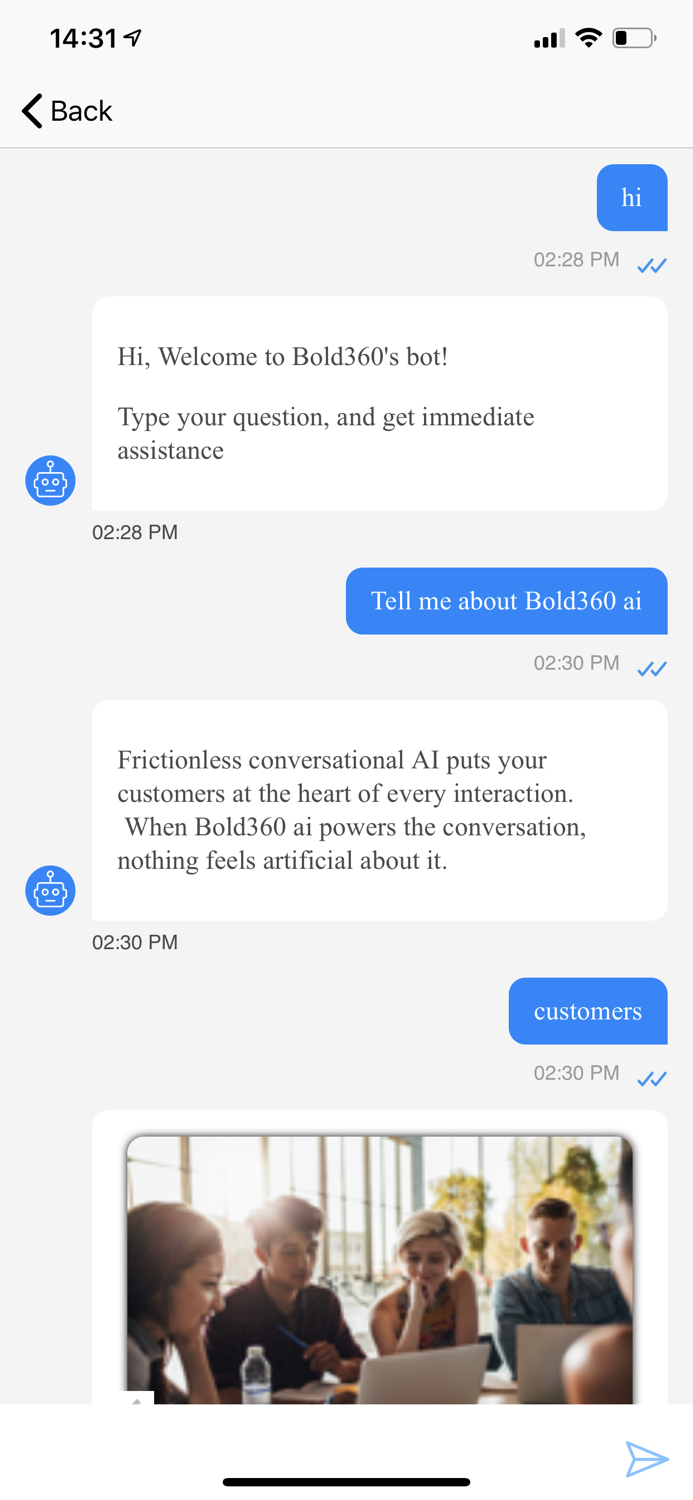Select the send message paper plane icon
This screenshot has height=1500, width=693.
coord(648,1459)
